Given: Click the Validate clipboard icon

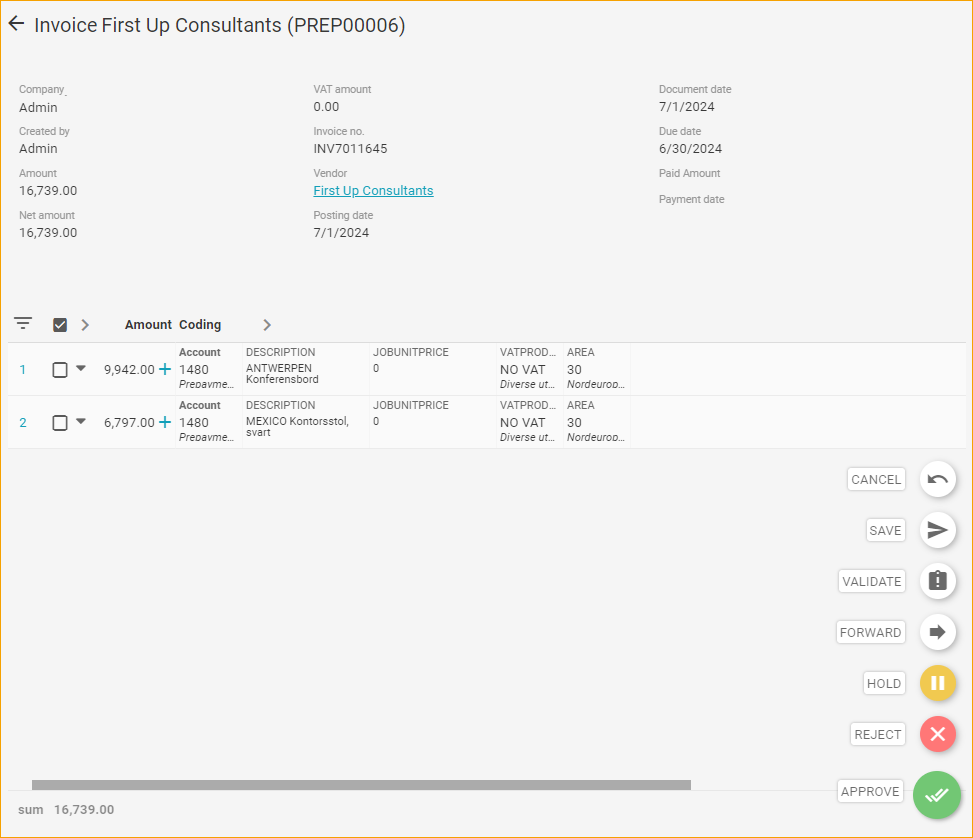Looking at the screenshot, I should tap(937, 581).
